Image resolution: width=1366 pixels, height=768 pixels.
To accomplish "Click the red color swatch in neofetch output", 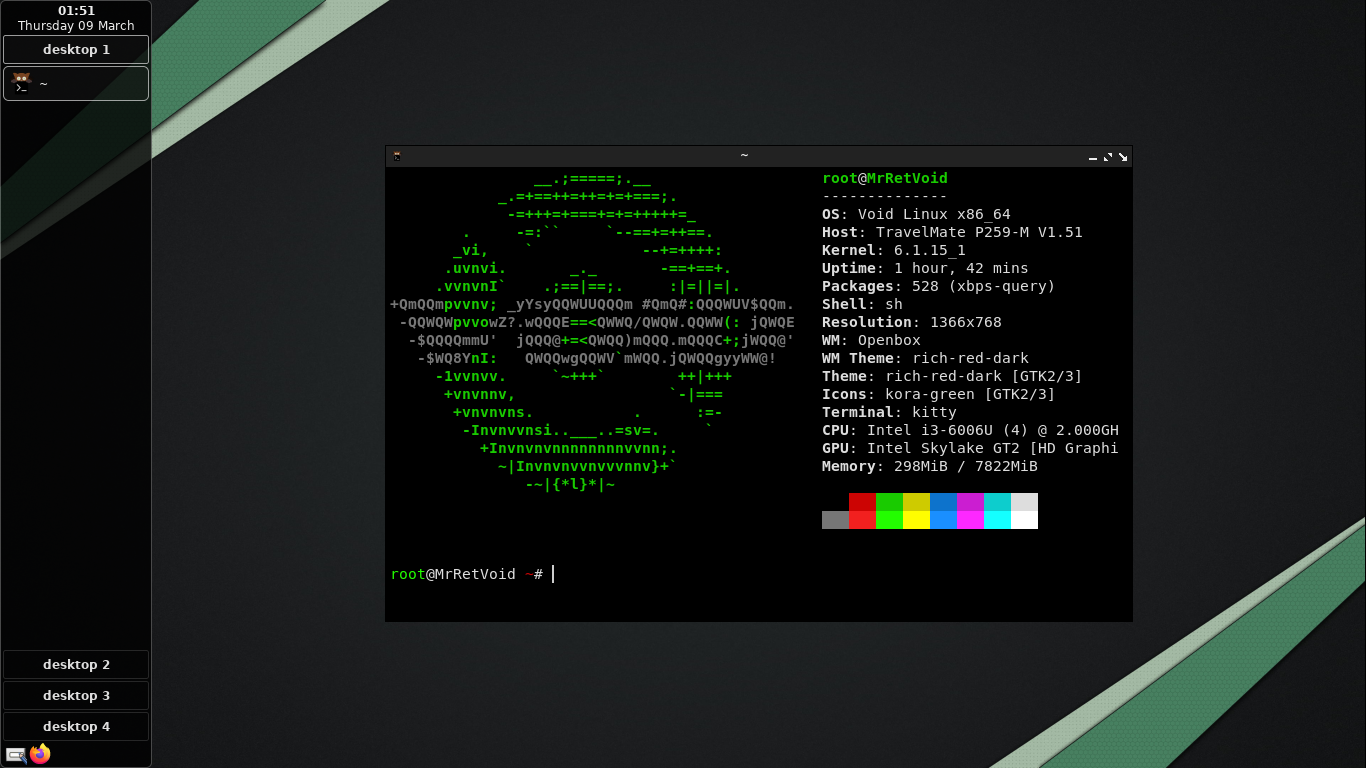I will (861, 511).
